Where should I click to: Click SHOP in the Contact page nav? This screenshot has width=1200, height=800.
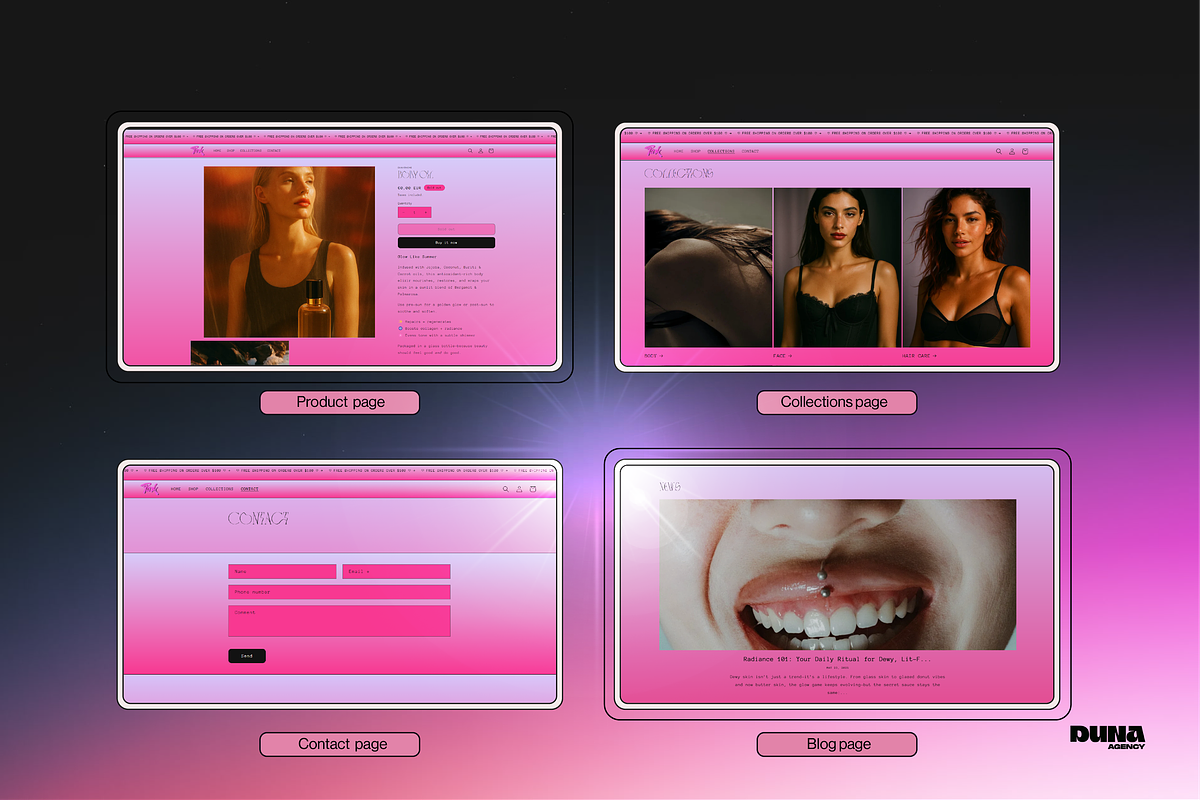pyautogui.click(x=193, y=489)
